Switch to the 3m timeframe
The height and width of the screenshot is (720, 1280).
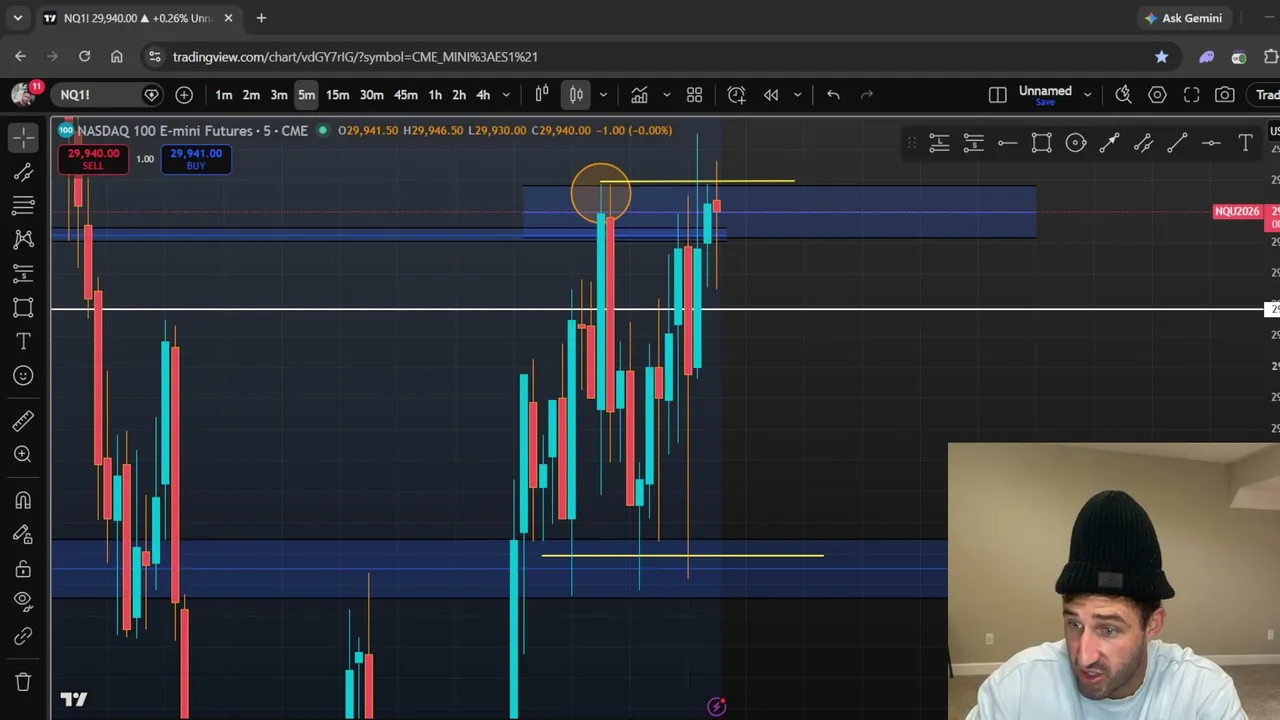279,95
